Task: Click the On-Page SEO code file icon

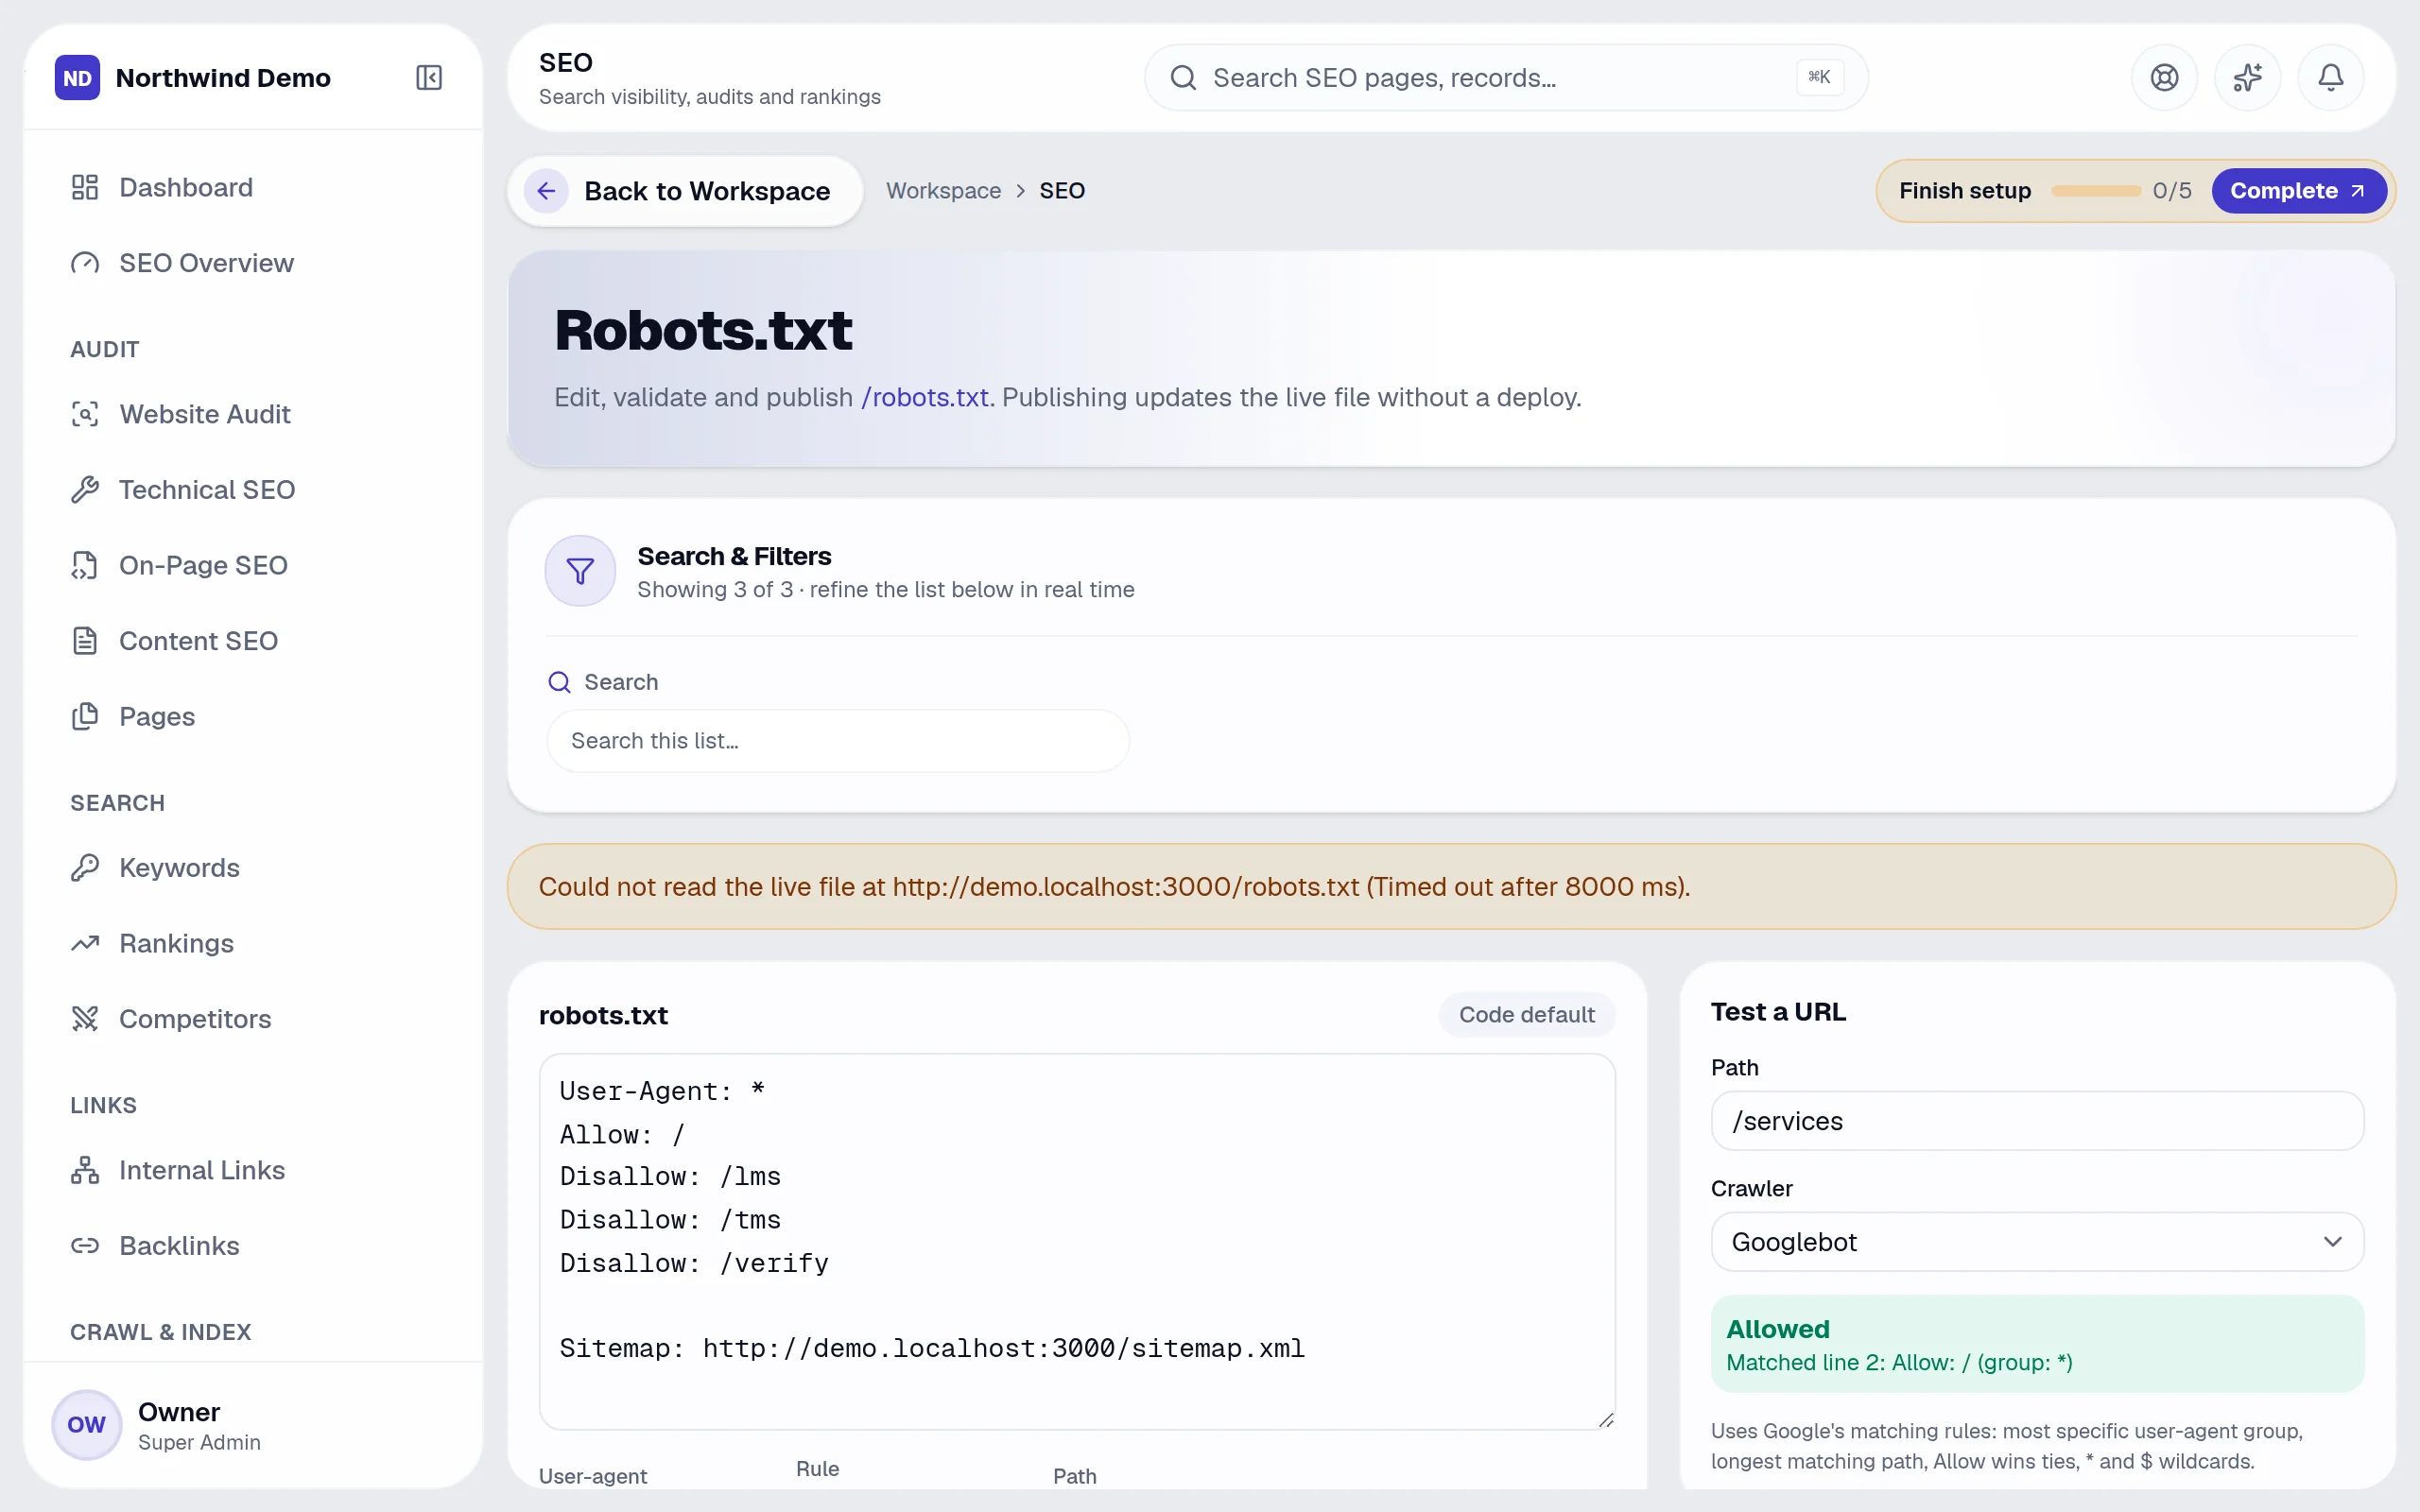Action: point(85,565)
